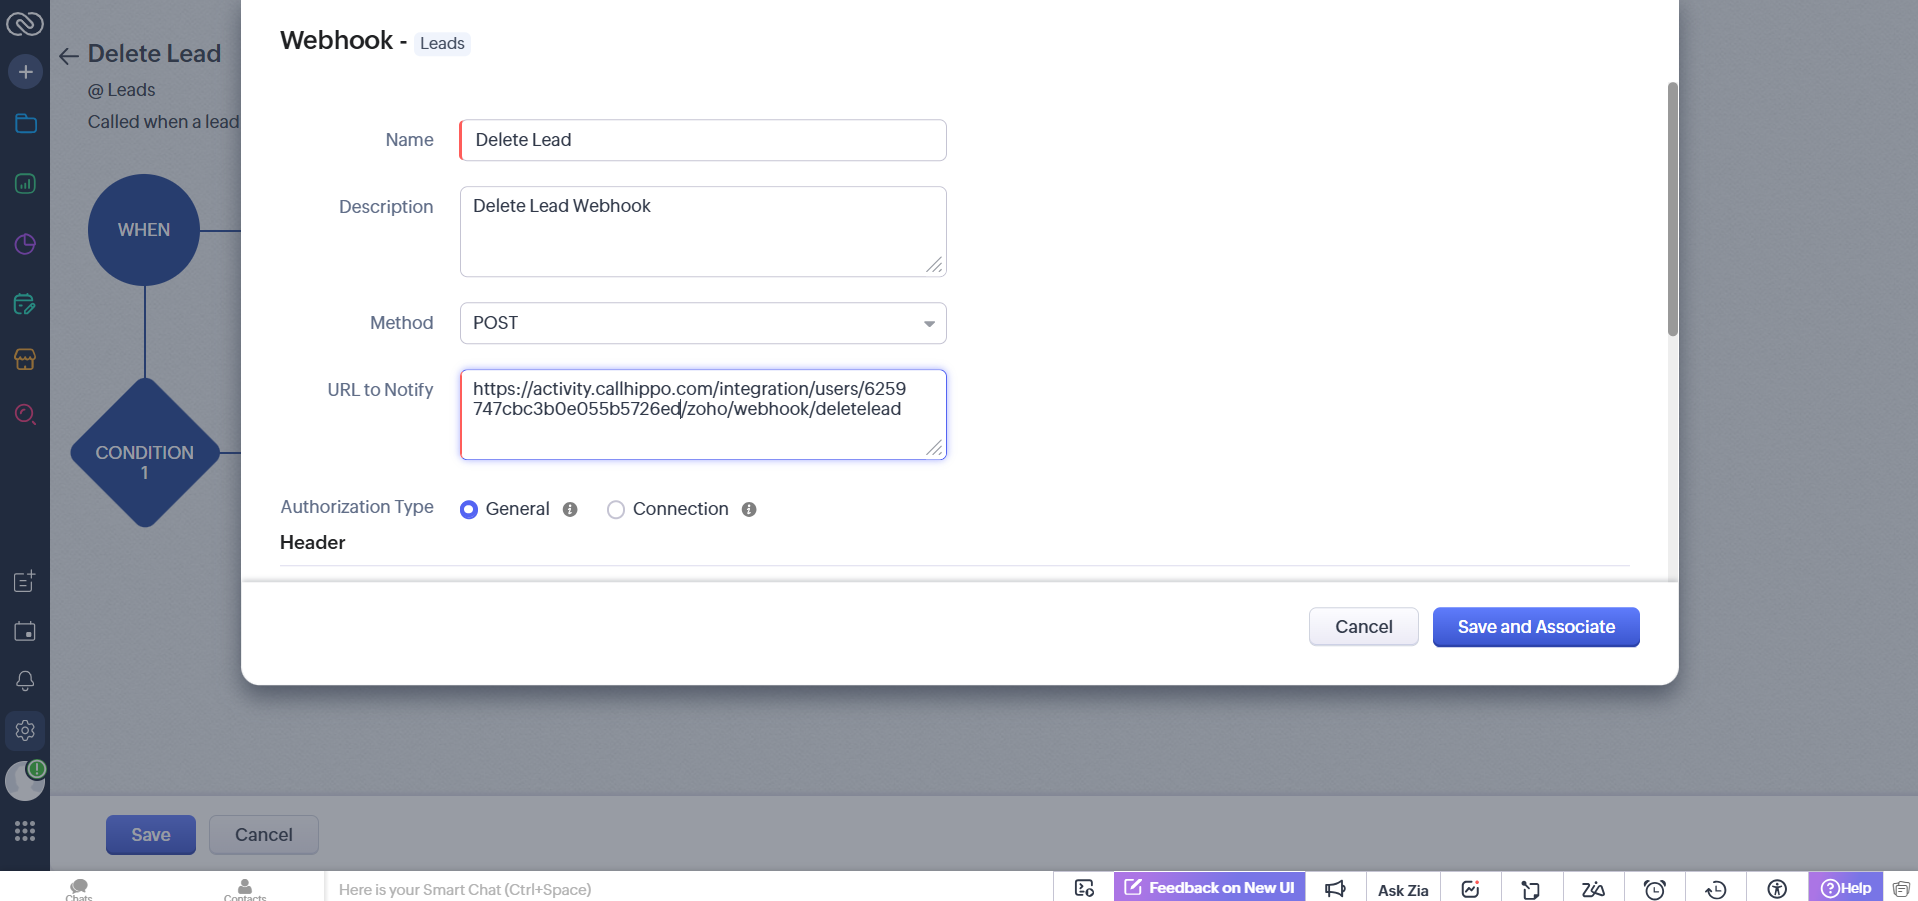Click the CONDITION 1 workflow node
This screenshot has height=901, width=1918.
(145, 453)
